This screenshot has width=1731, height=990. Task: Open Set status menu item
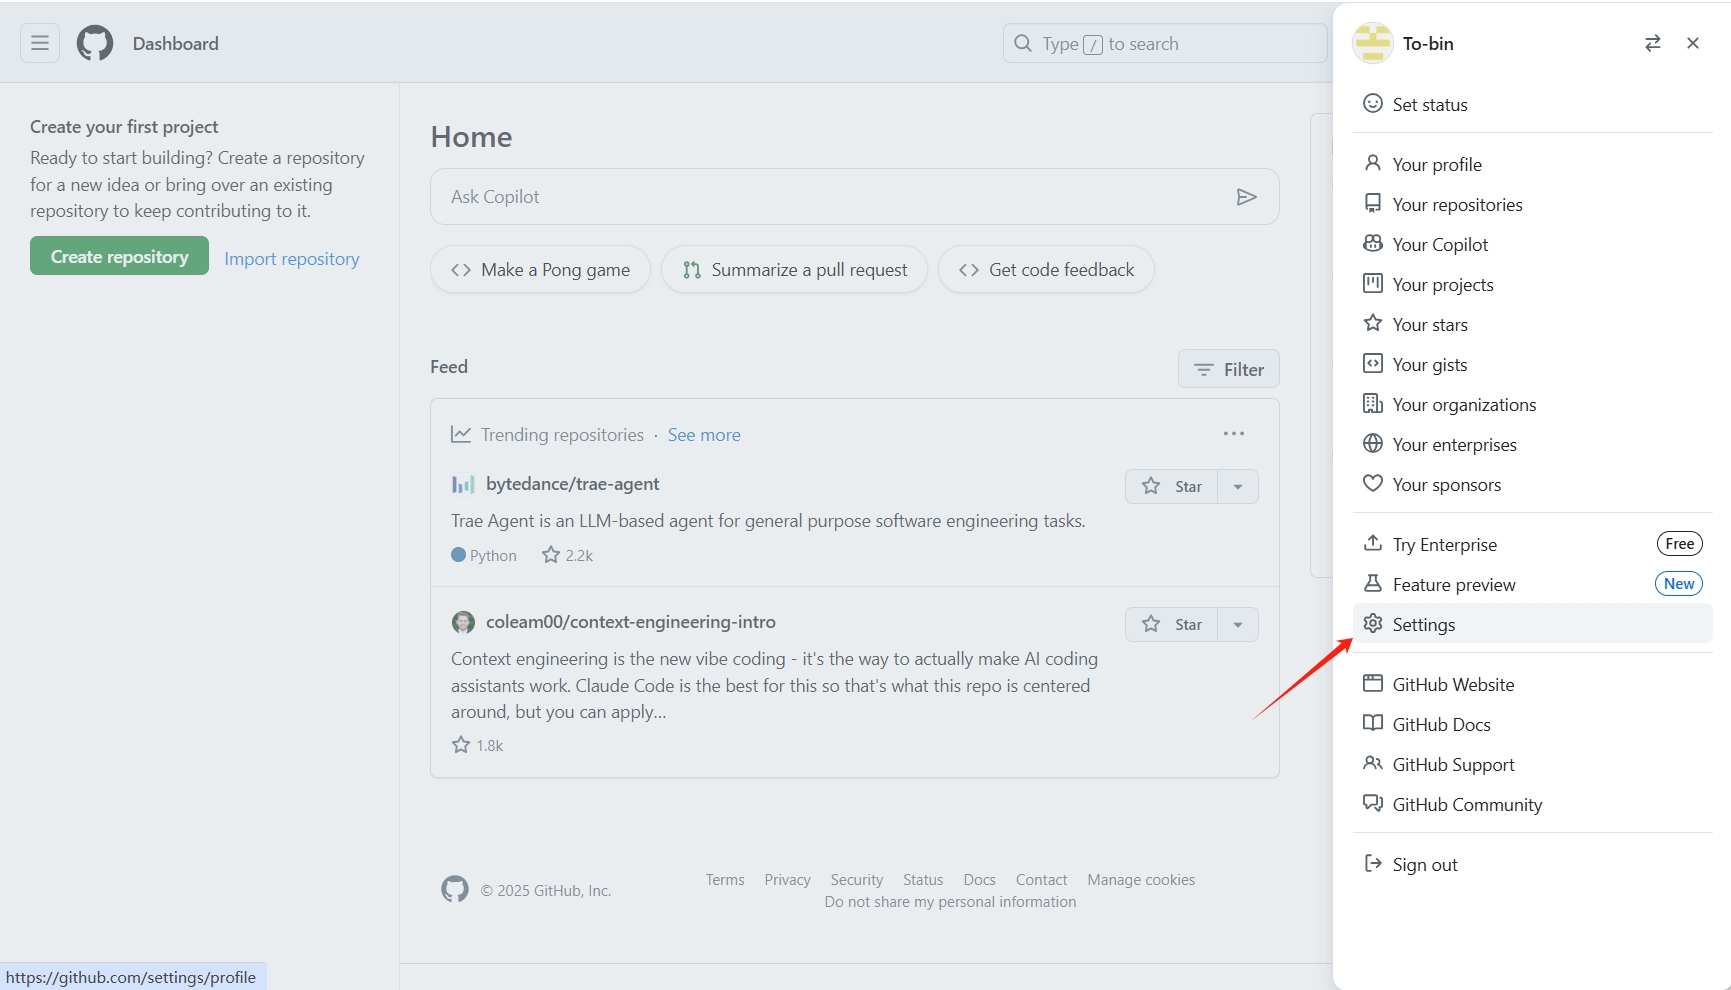(x=1532, y=104)
